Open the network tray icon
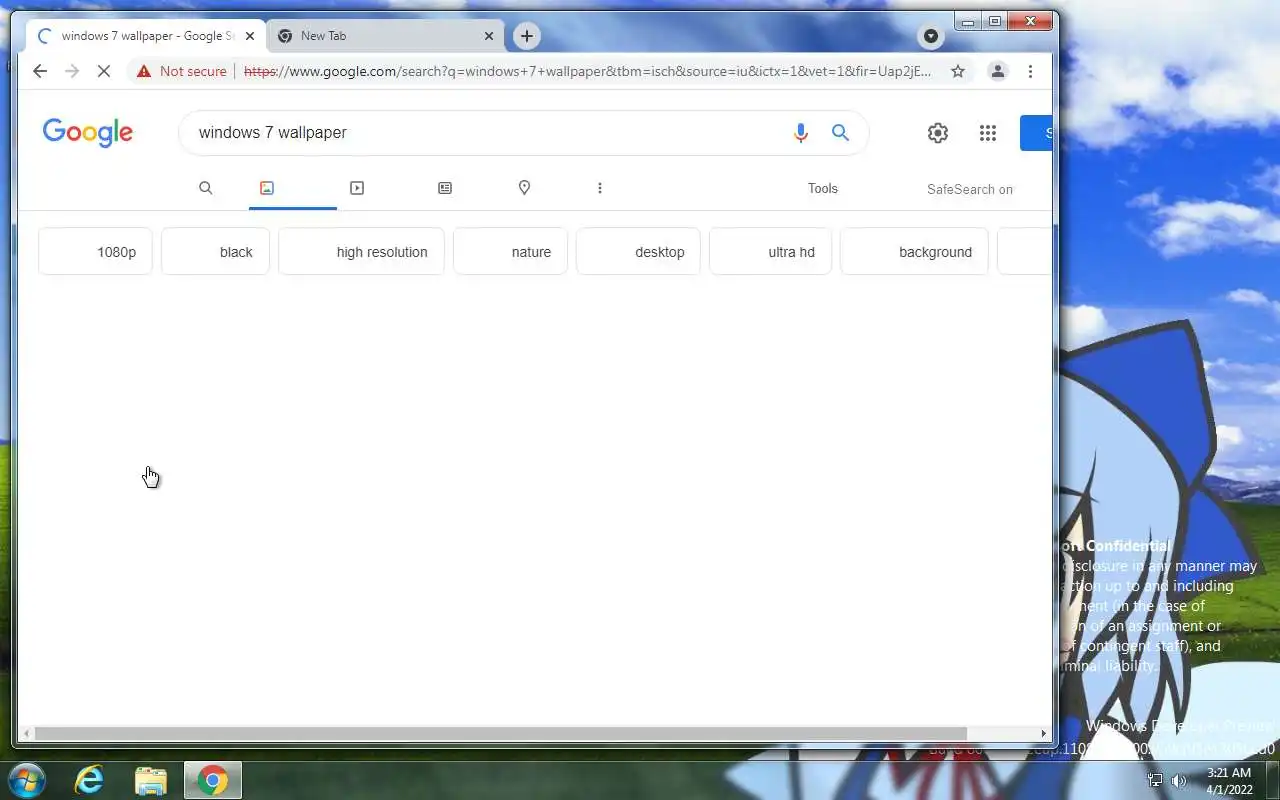Screen dimensions: 1280x800 coord(1155,781)
